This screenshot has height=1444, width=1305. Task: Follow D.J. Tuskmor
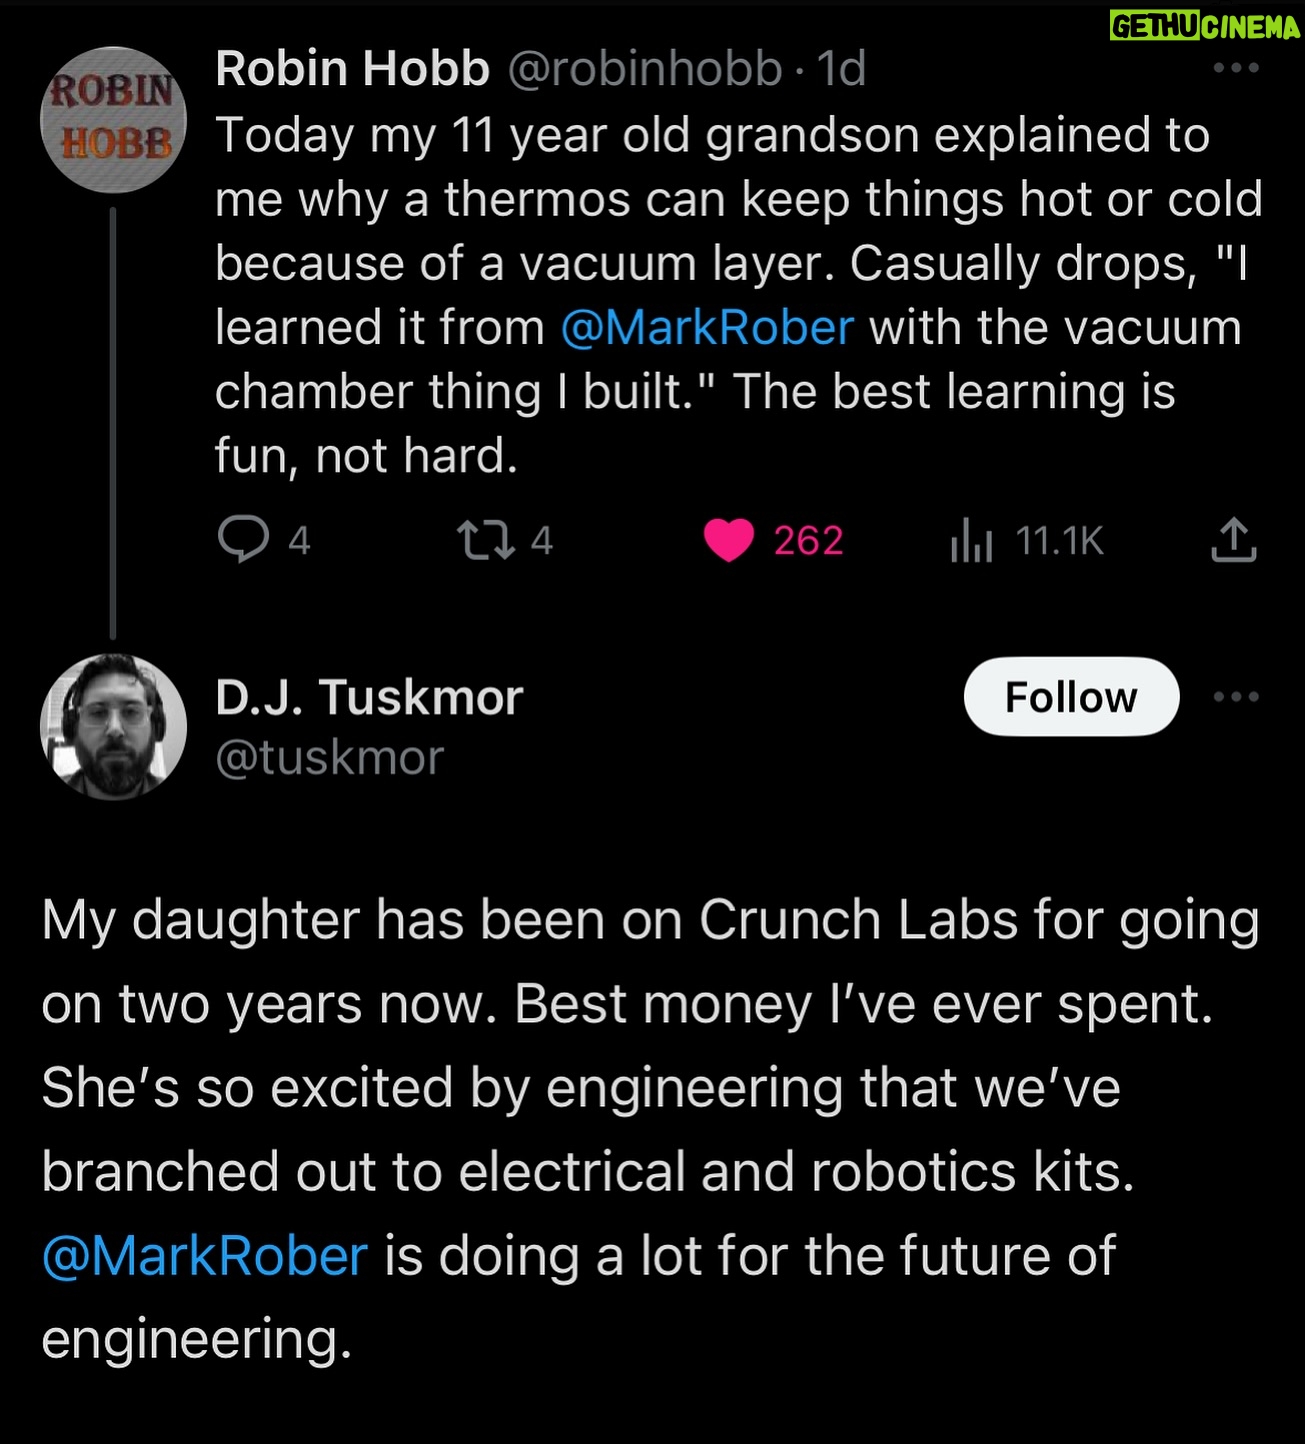pos(1071,697)
